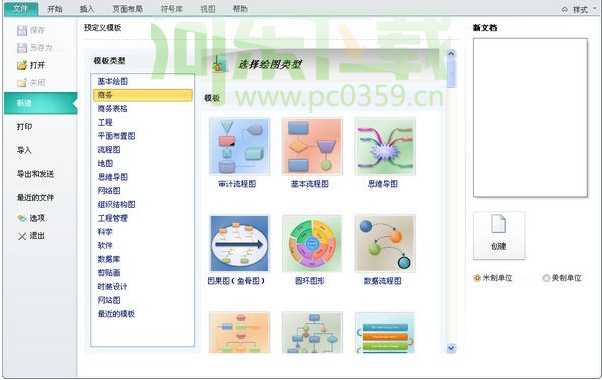The image size is (602, 380).
Task: Select the orange flowchart thumbnail in the bottom row
Action: tap(239, 332)
